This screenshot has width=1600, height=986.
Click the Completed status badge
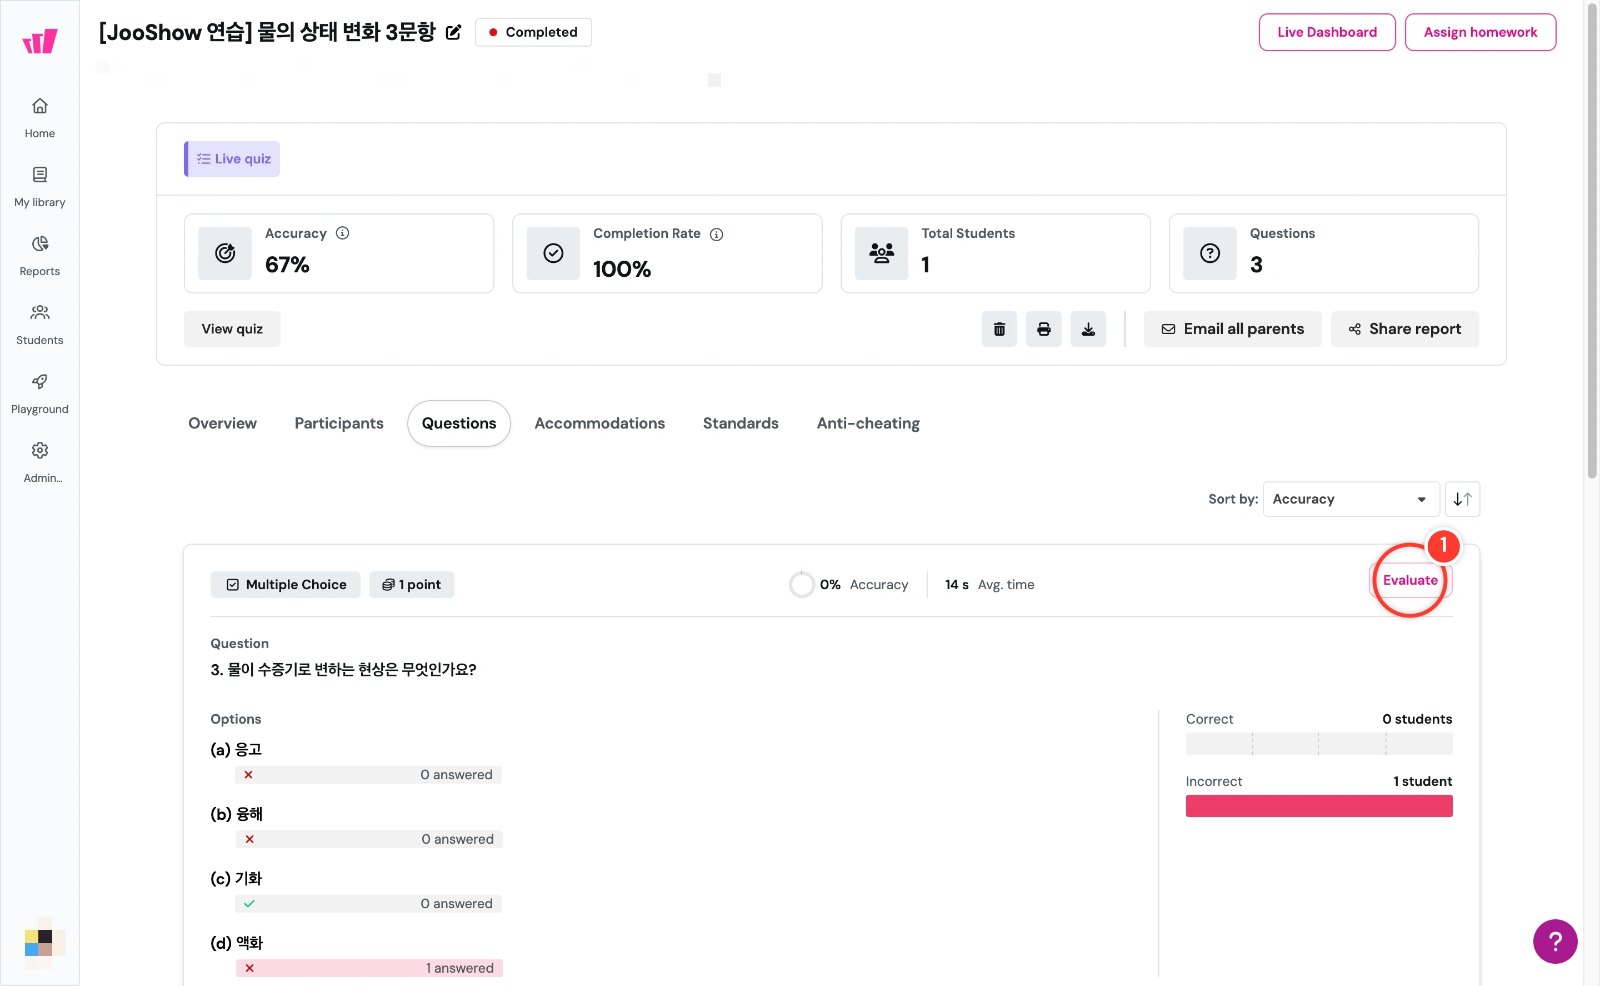(533, 32)
